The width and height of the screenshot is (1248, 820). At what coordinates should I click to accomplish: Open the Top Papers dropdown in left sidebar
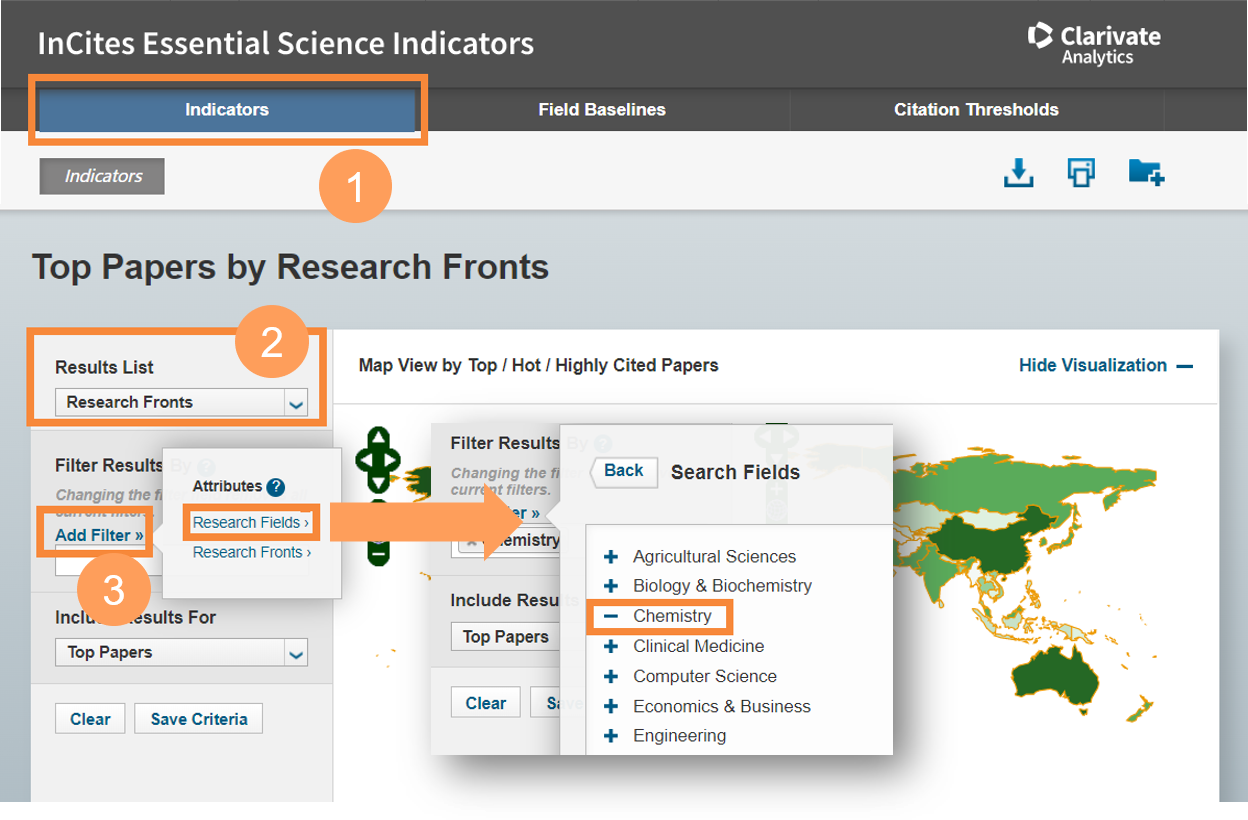[x=181, y=653]
